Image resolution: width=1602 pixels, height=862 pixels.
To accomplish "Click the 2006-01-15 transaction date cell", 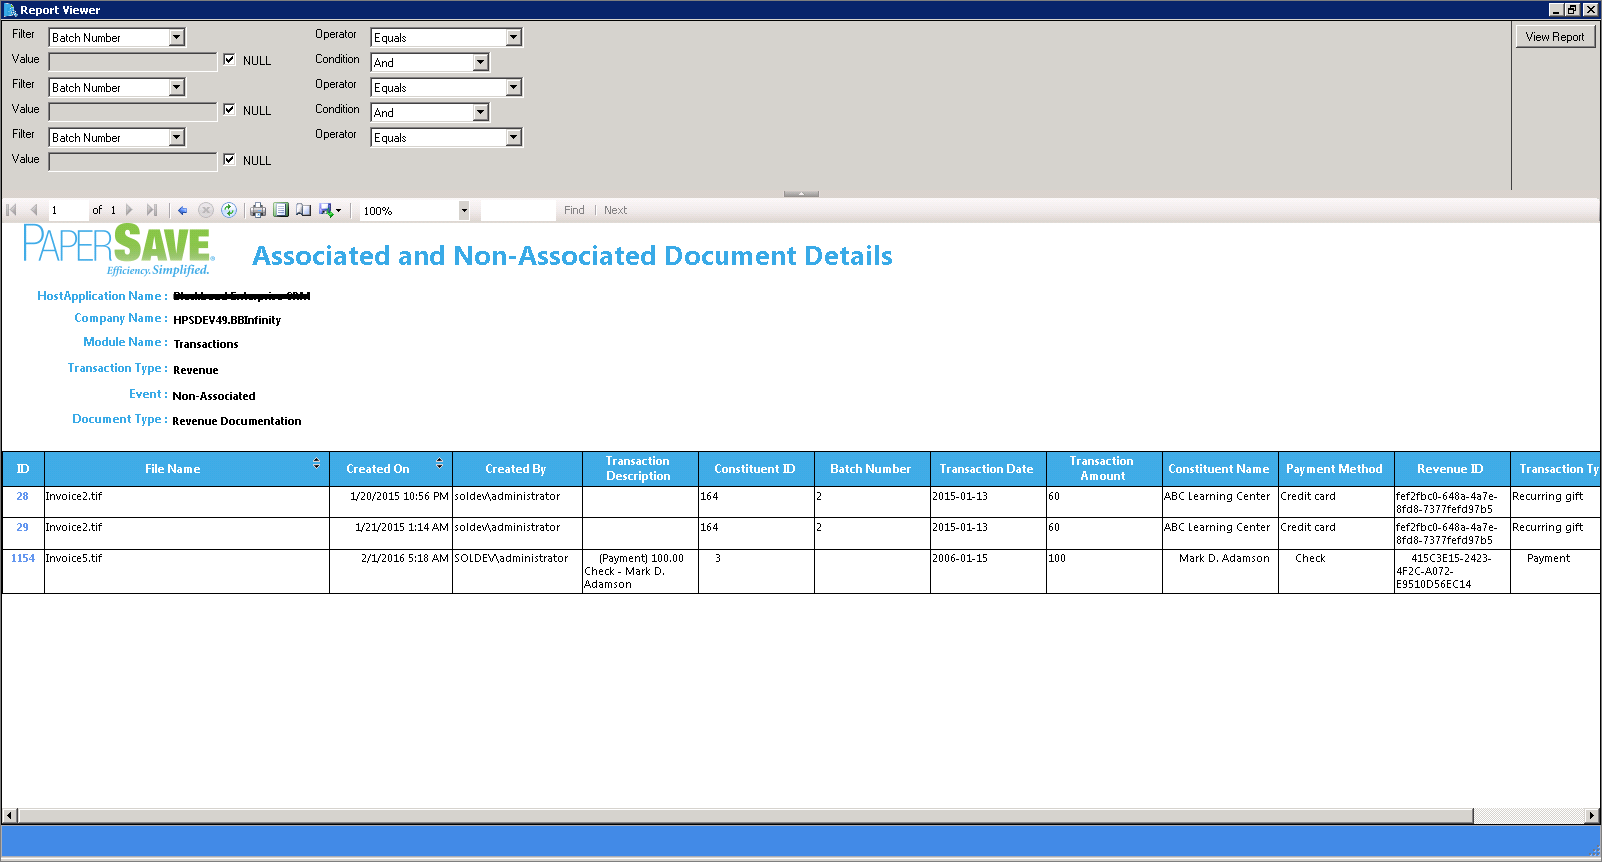I will (988, 571).
